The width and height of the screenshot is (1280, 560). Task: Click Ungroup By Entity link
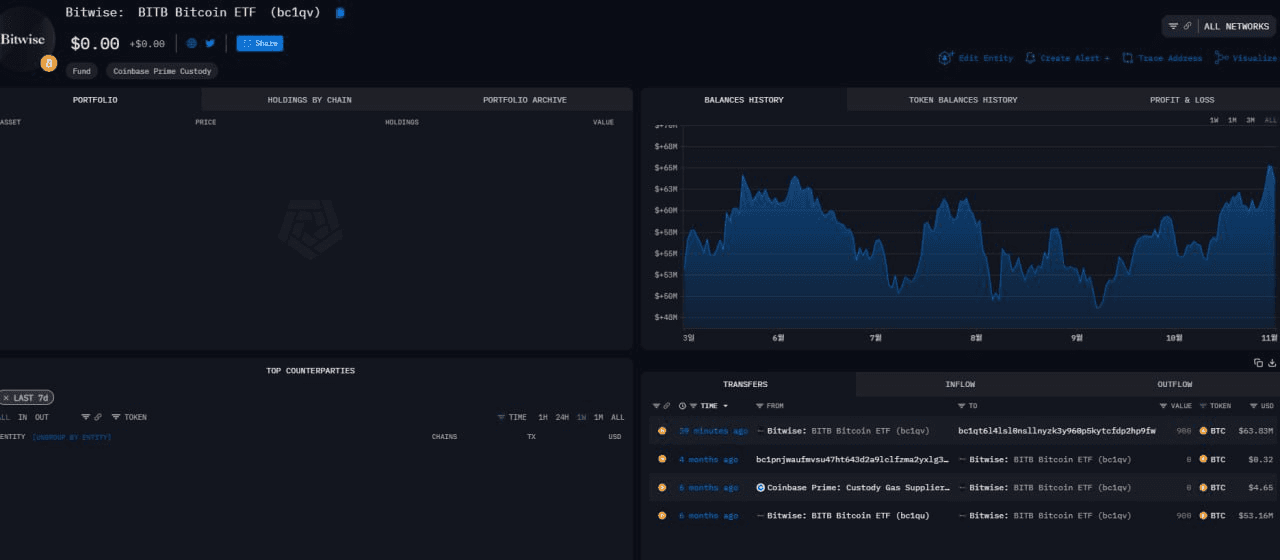(x=72, y=437)
